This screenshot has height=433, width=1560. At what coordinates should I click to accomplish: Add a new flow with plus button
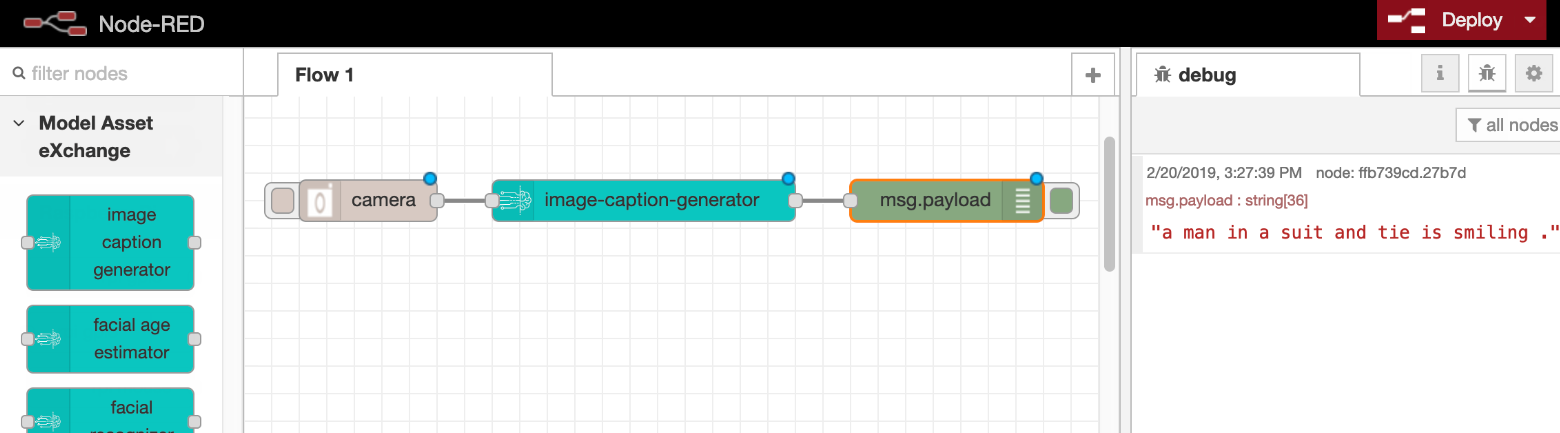(x=1093, y=75)
